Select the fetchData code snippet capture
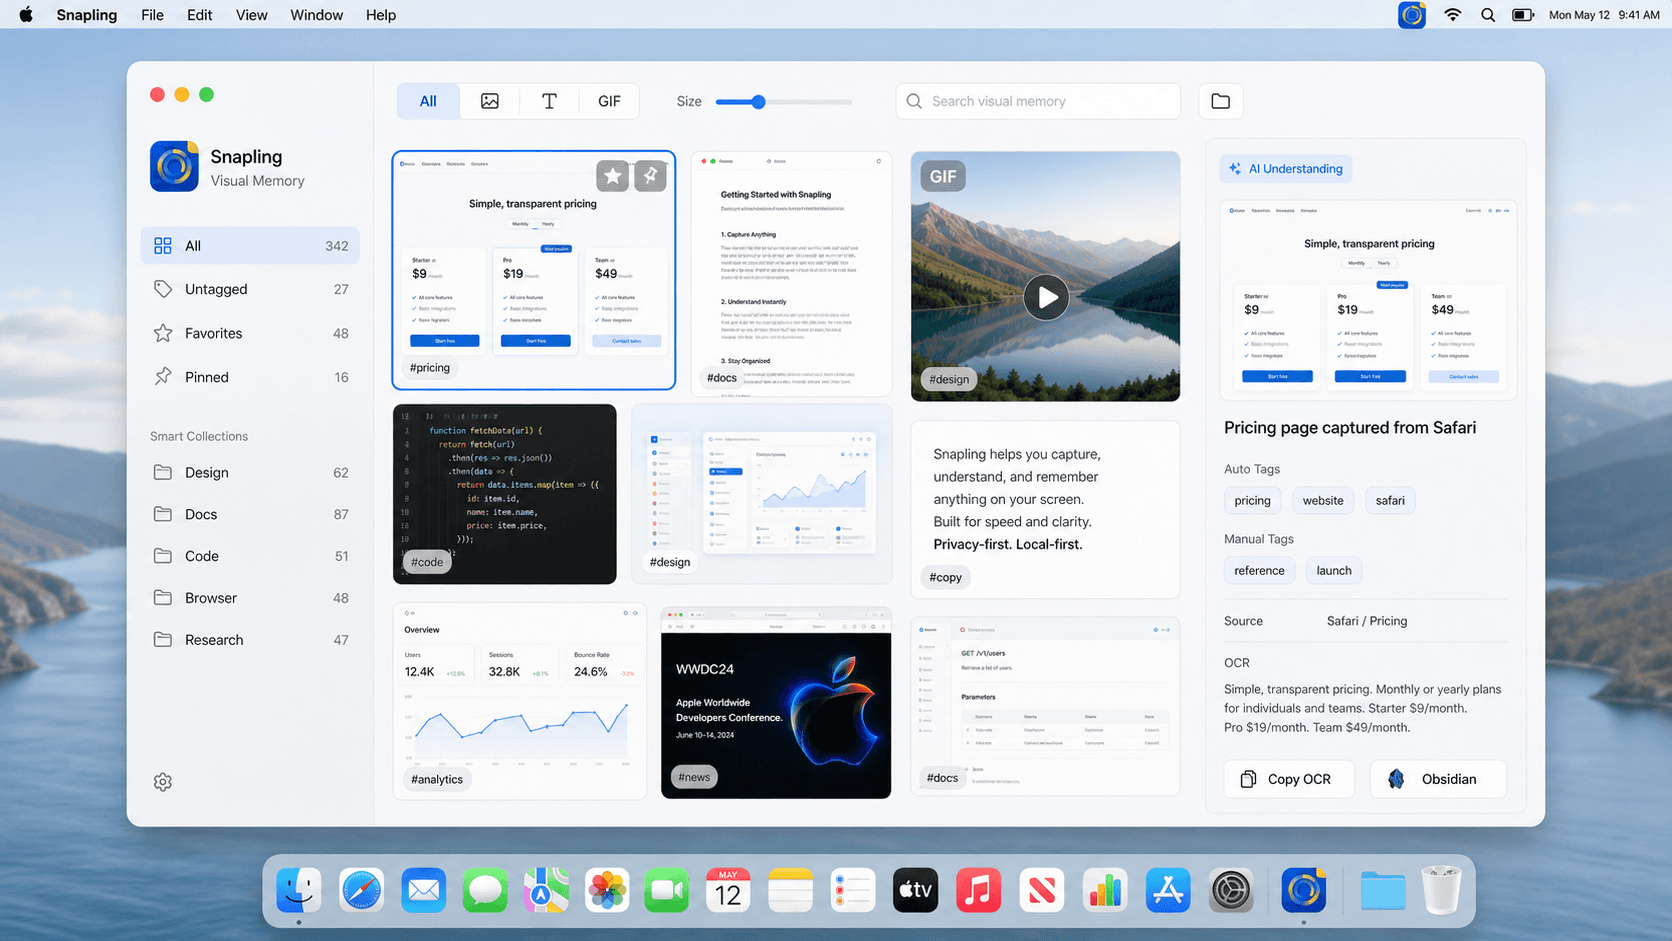Viewport: 1672px width, 941px height. (x=505, y=494)
